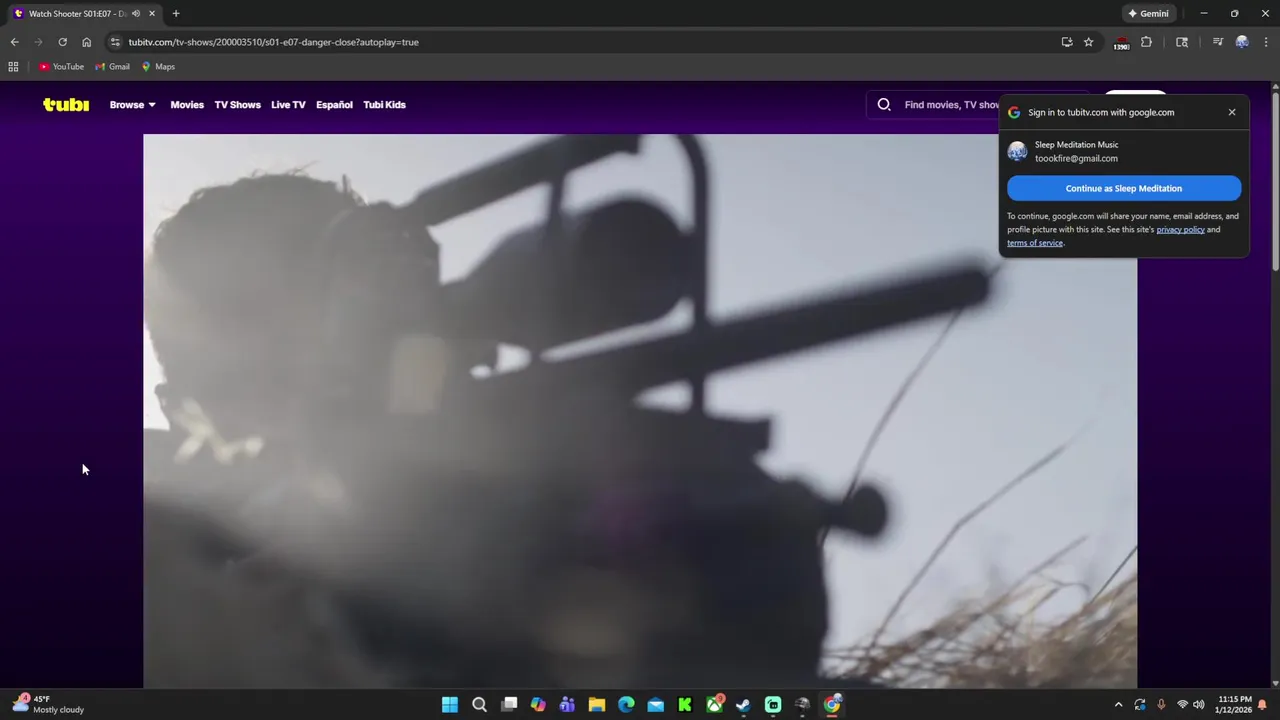Open a new browser tab

176,14
